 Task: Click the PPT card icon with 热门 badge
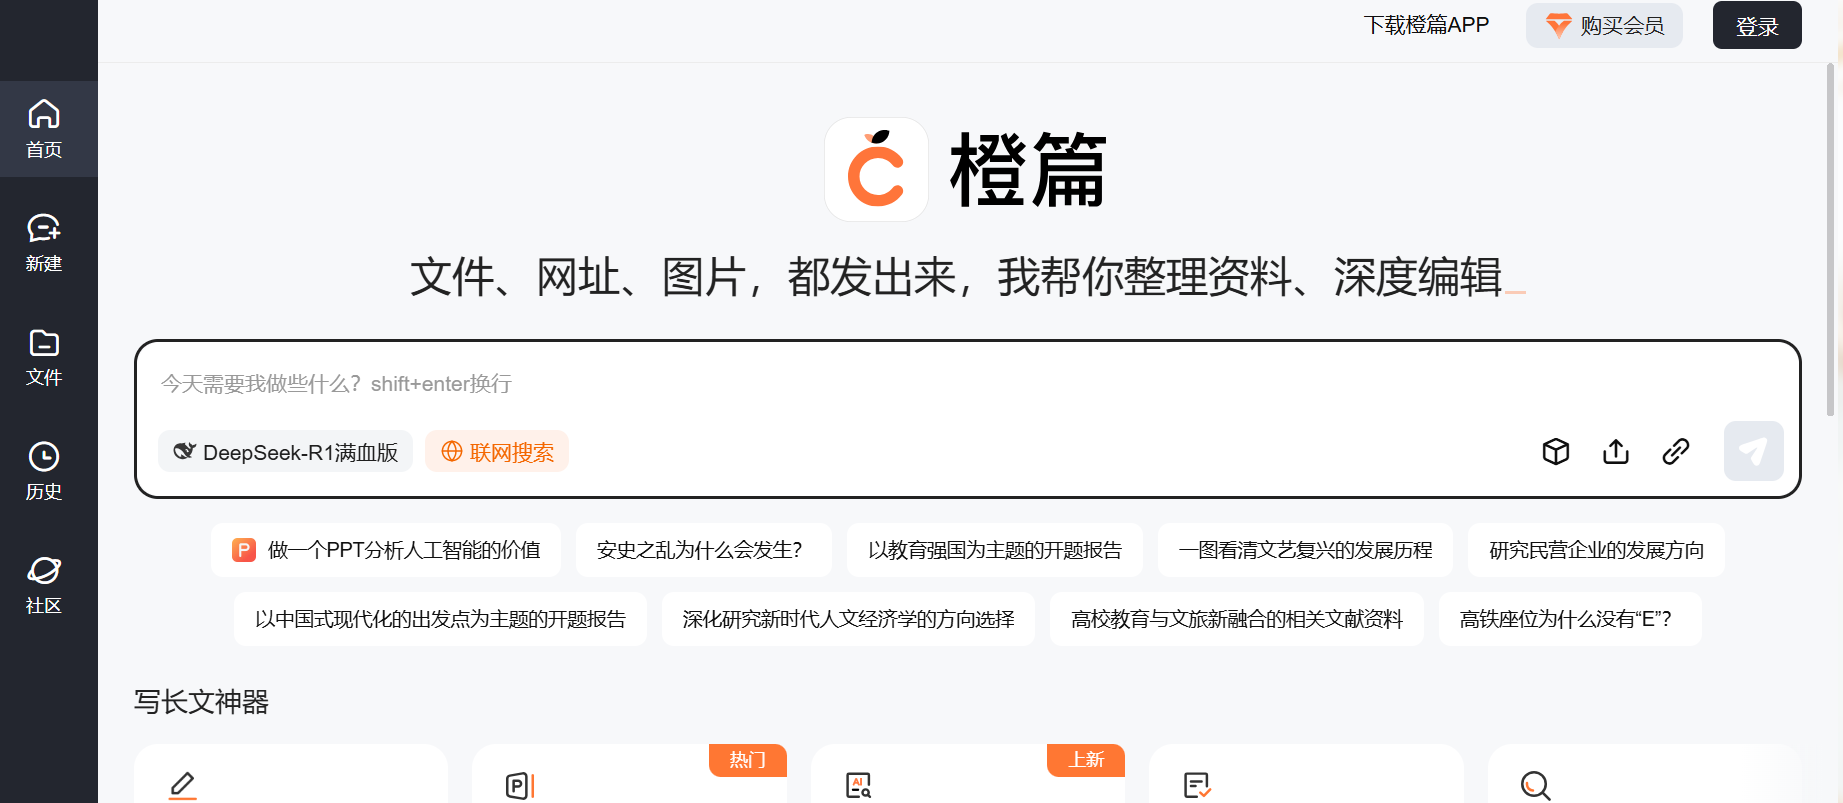tap(520, 786)
